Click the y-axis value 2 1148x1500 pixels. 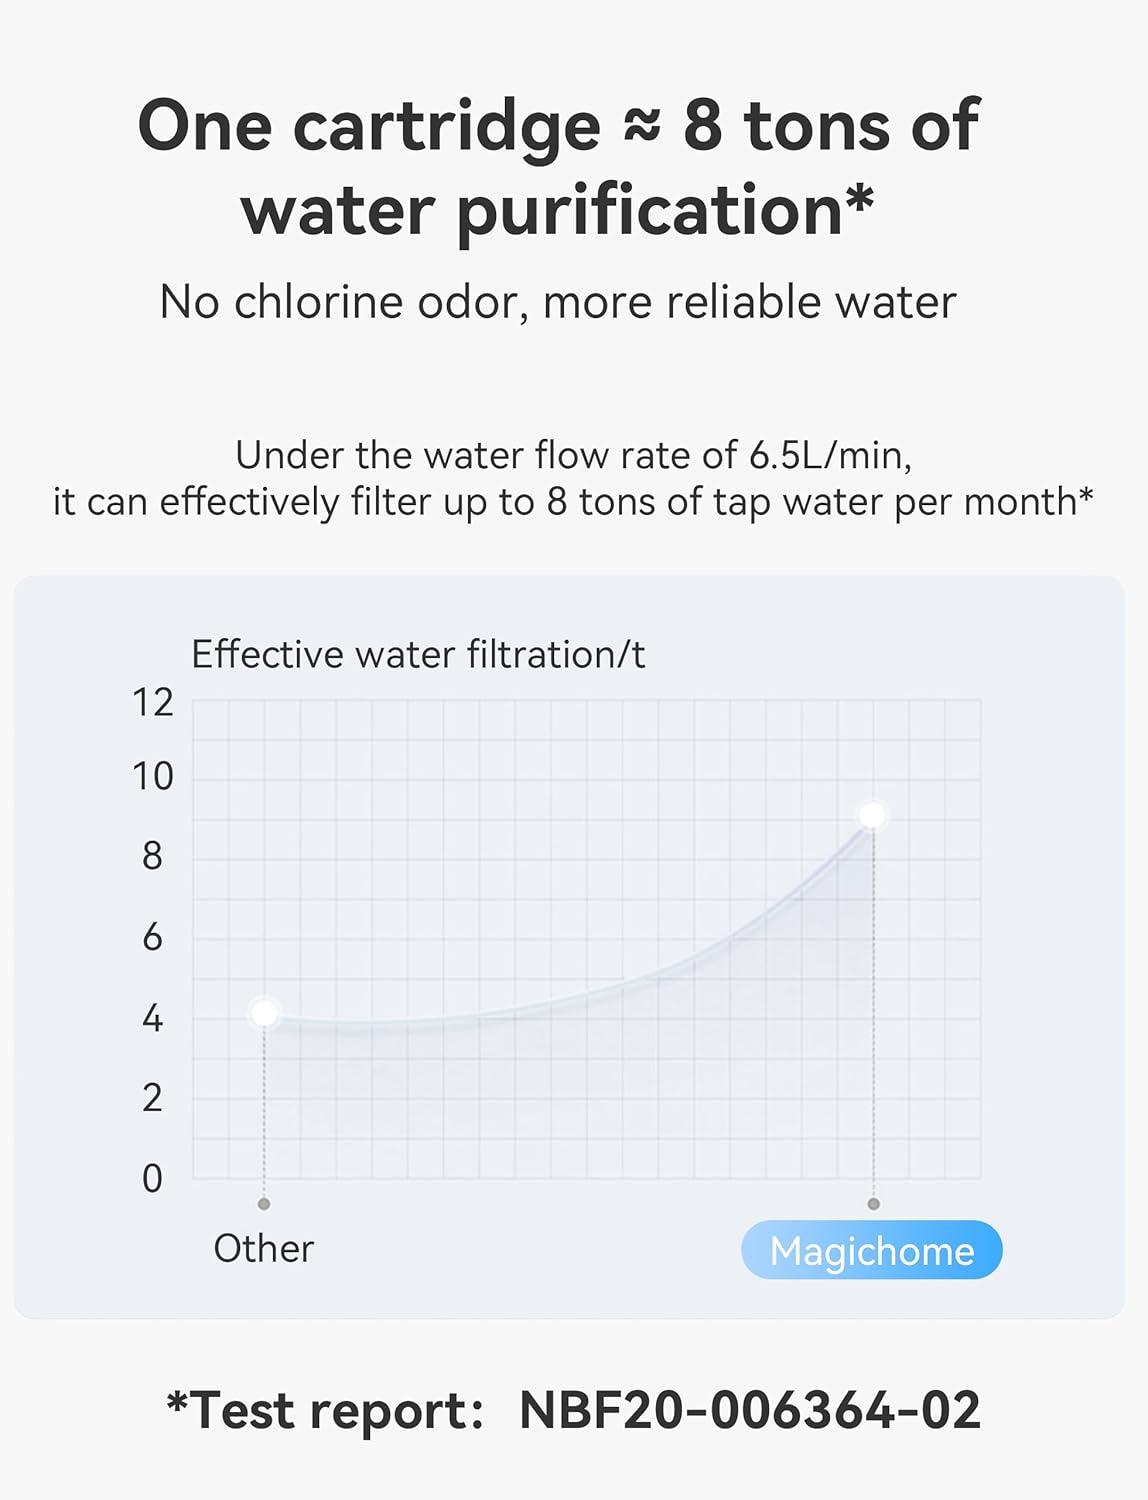coord(152,1098)
